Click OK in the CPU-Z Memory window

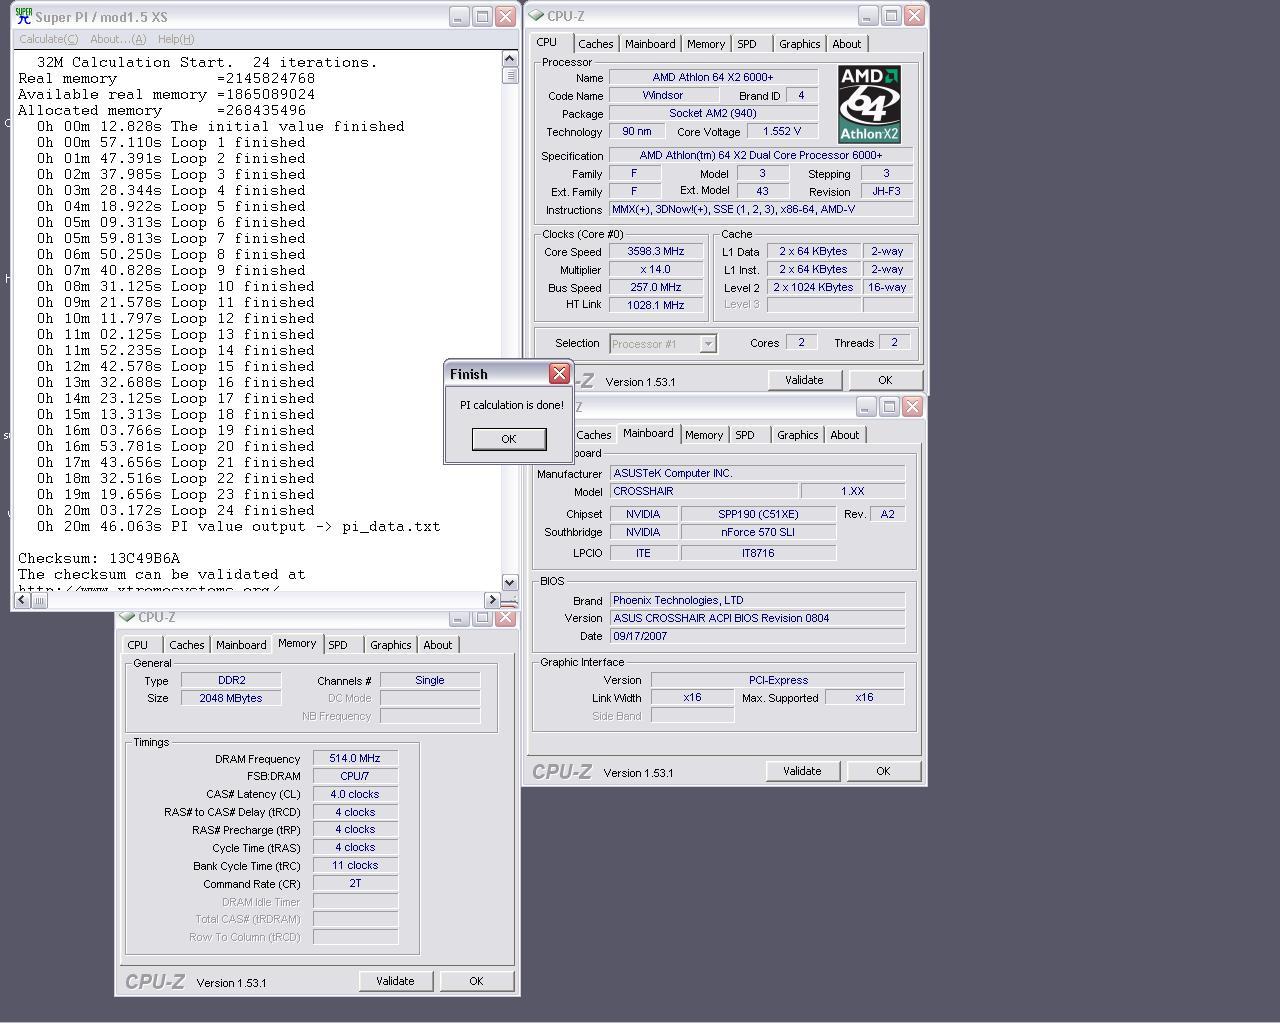(x=476, y=981)
